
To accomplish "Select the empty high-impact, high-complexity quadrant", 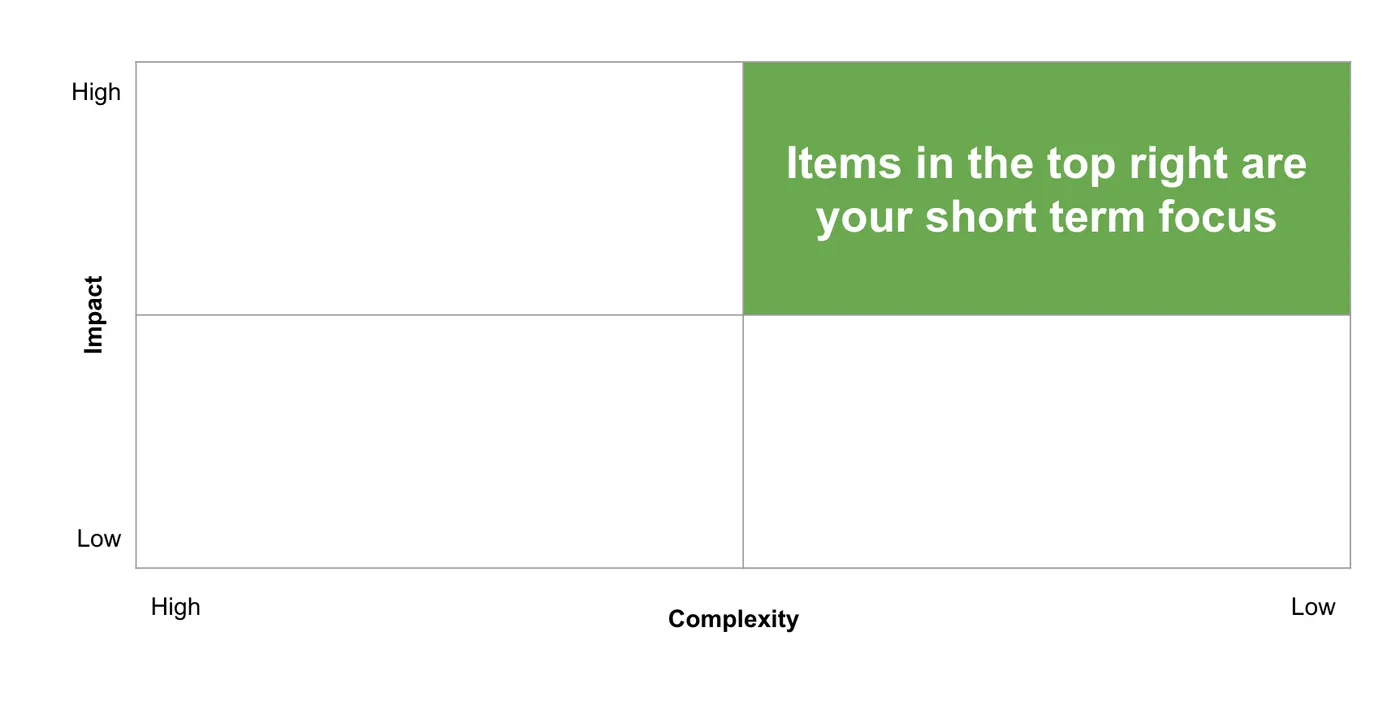I will 439,189.
